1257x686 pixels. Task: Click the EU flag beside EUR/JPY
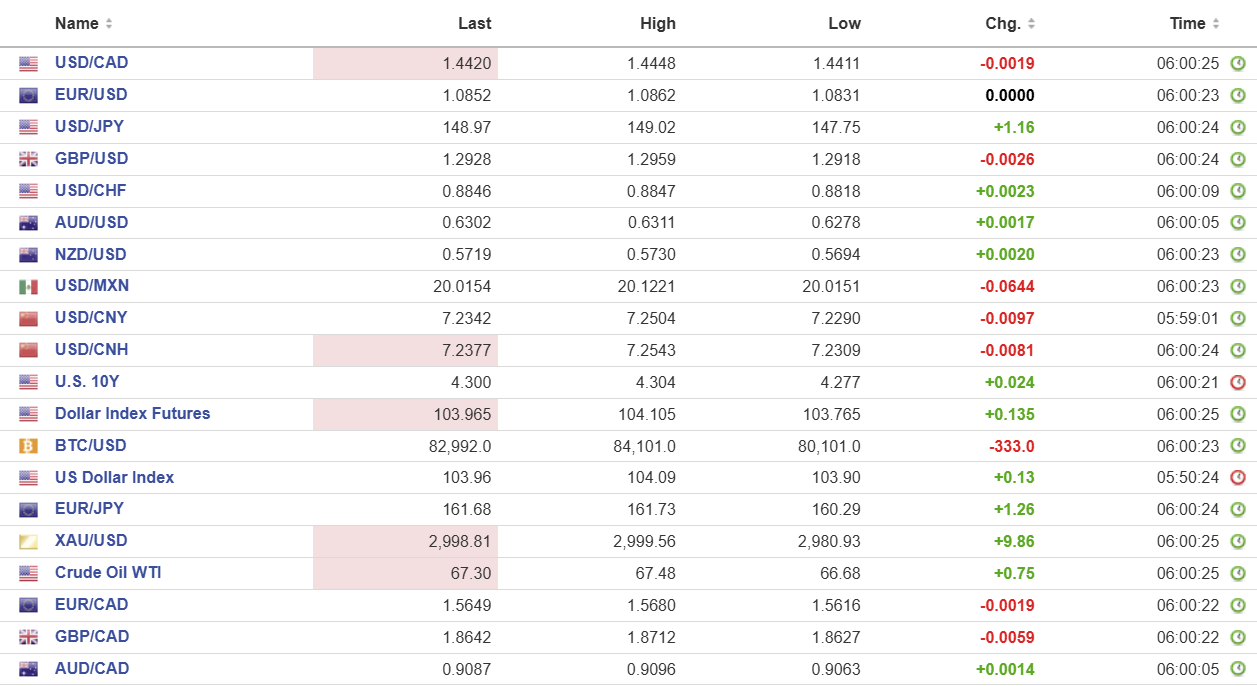click(x=28, y=510)
